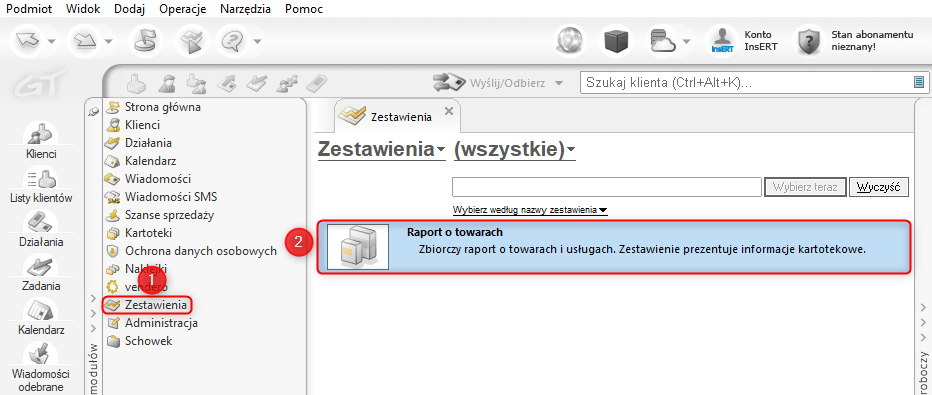Focus the Szukaj klienta search field
Viewport: 932px width, 395px height.
point(747,83)
